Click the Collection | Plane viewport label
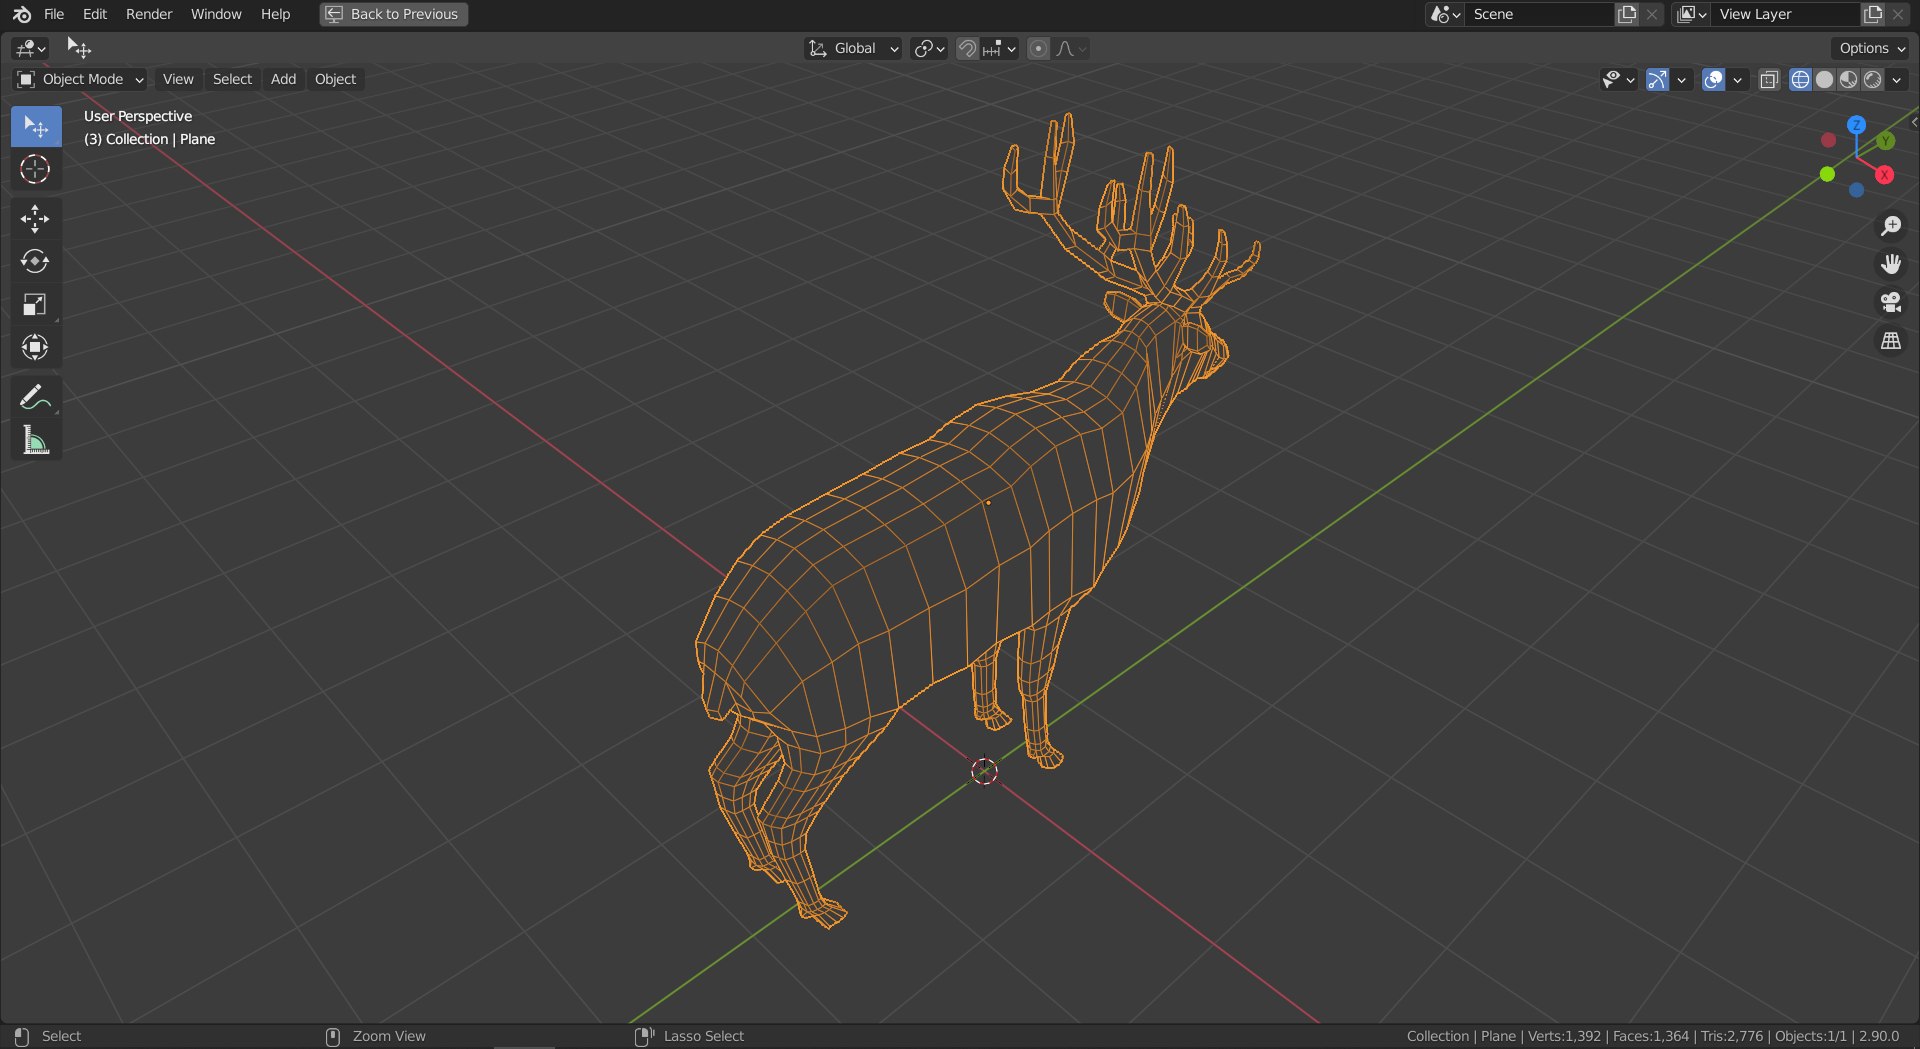The width and height of the screenshot is (1920, 1049). coord(149,139)
